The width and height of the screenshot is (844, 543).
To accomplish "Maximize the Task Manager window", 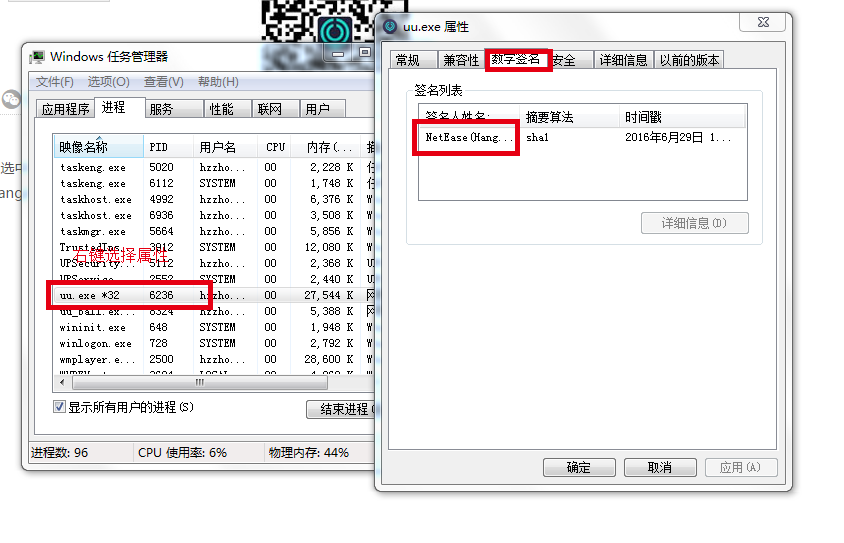I will [x=364, y=53].
